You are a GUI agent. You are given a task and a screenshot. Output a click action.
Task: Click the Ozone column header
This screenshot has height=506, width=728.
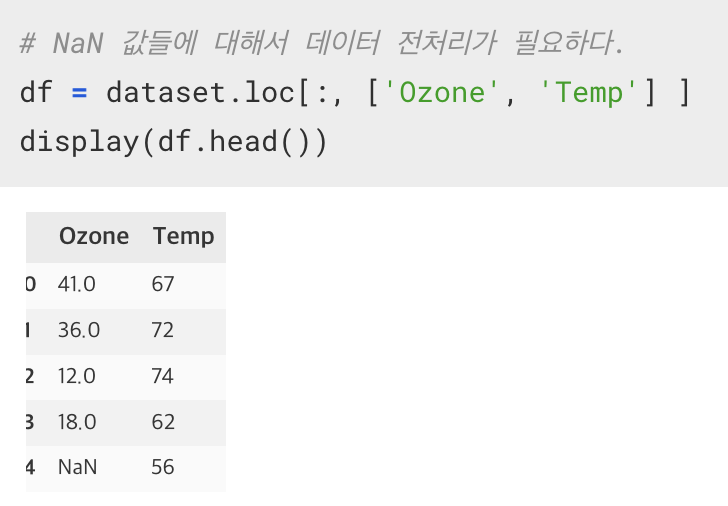[x=94, y=236]
